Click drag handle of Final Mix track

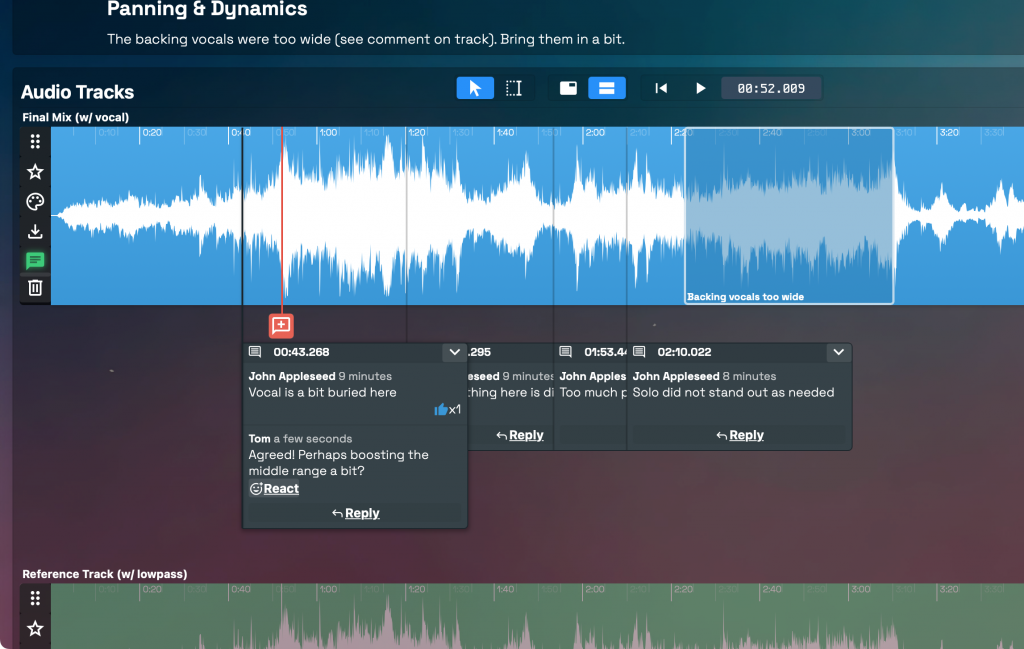point(35,142)
